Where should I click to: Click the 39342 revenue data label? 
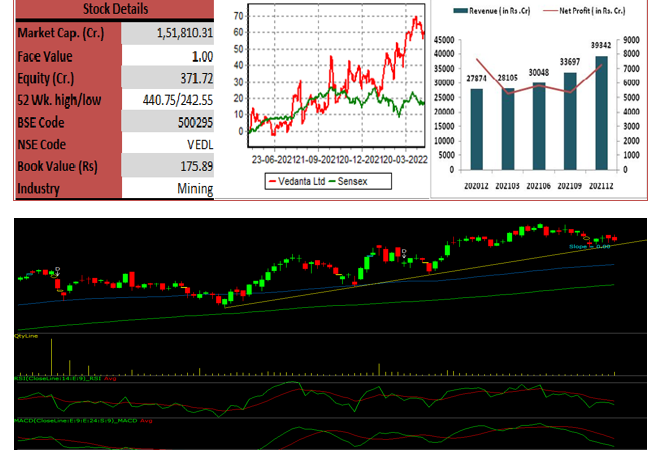(x=602, y=46)
